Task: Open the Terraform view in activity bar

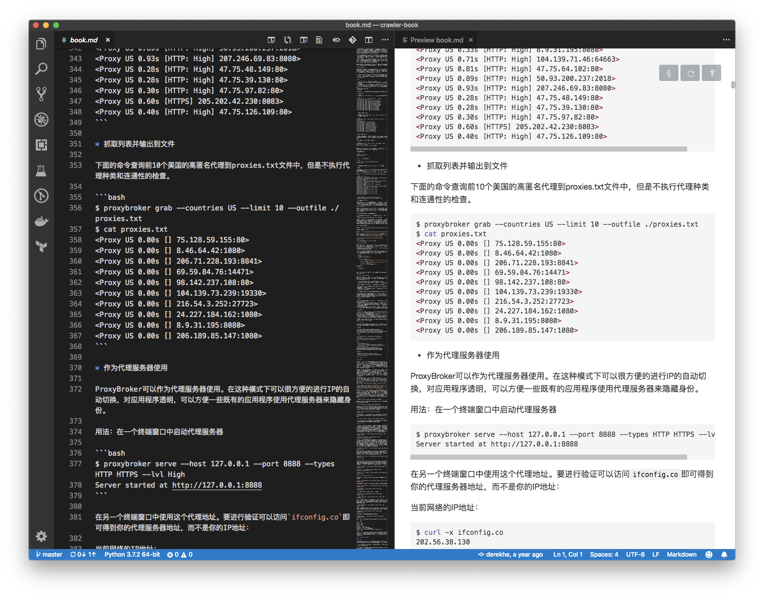Action: coord(41,247)
